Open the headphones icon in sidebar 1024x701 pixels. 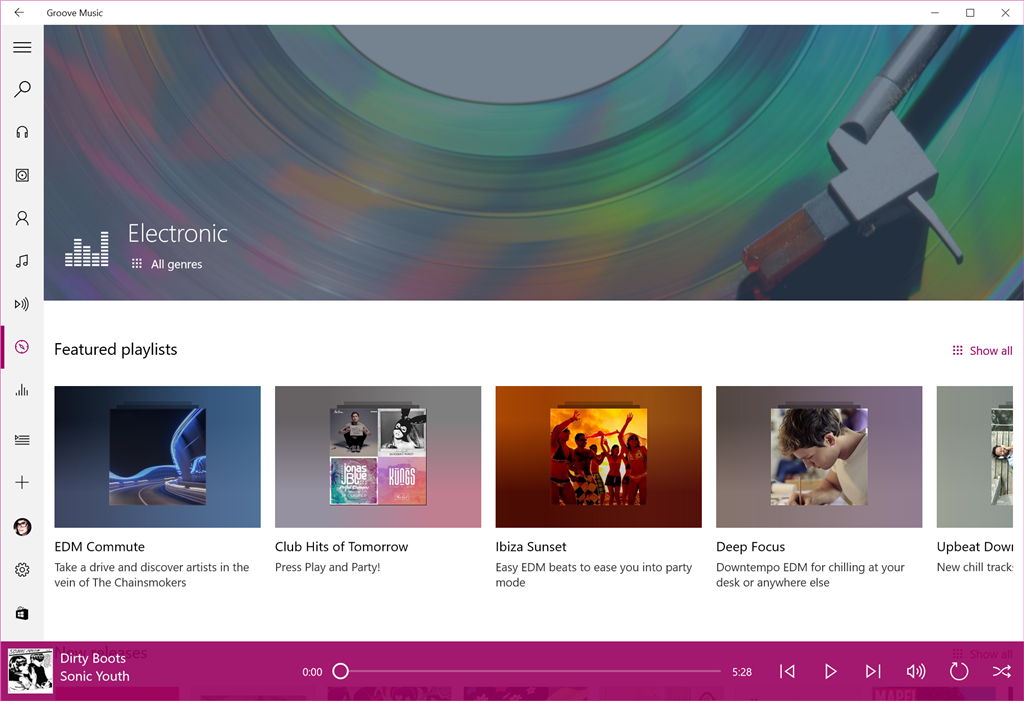click(x=22, y=132)
